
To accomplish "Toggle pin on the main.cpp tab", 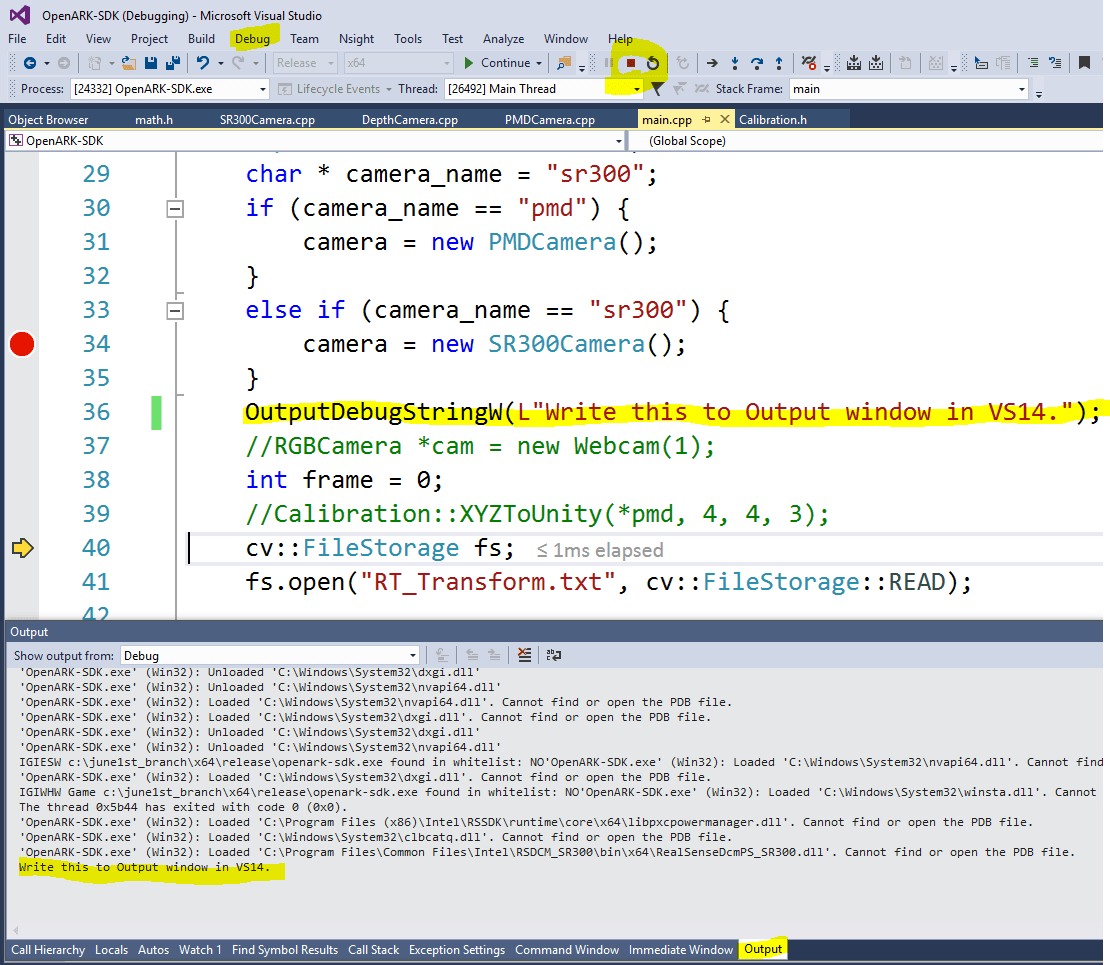I will (706, 120).
